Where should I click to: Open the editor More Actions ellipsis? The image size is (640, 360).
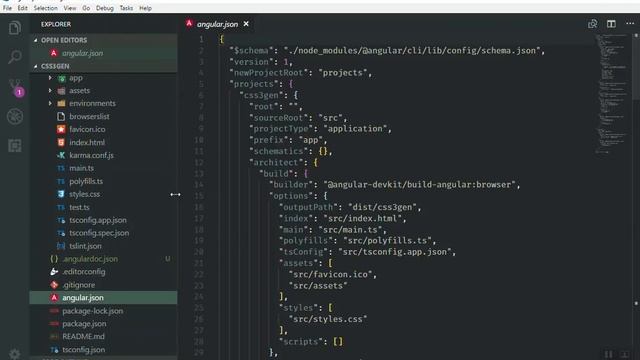[630, 24]
